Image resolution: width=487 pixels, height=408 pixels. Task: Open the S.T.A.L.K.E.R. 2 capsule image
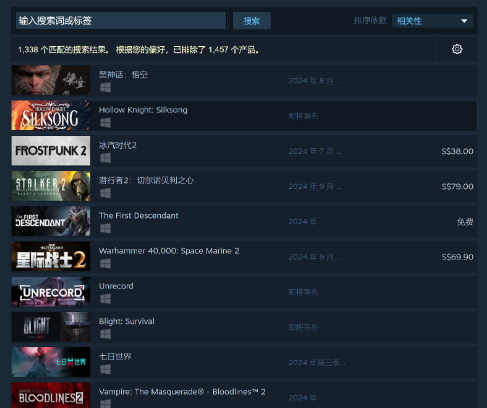(51, 186)
